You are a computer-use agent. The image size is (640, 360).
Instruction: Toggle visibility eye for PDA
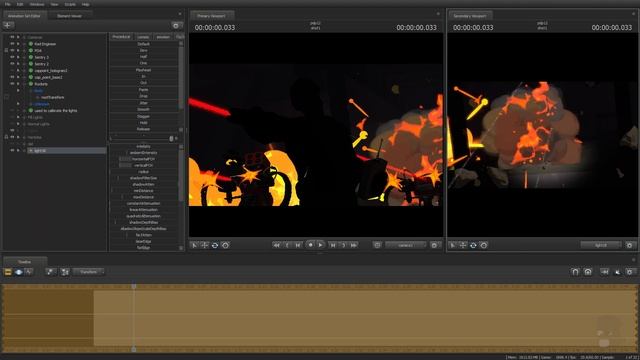12,50
